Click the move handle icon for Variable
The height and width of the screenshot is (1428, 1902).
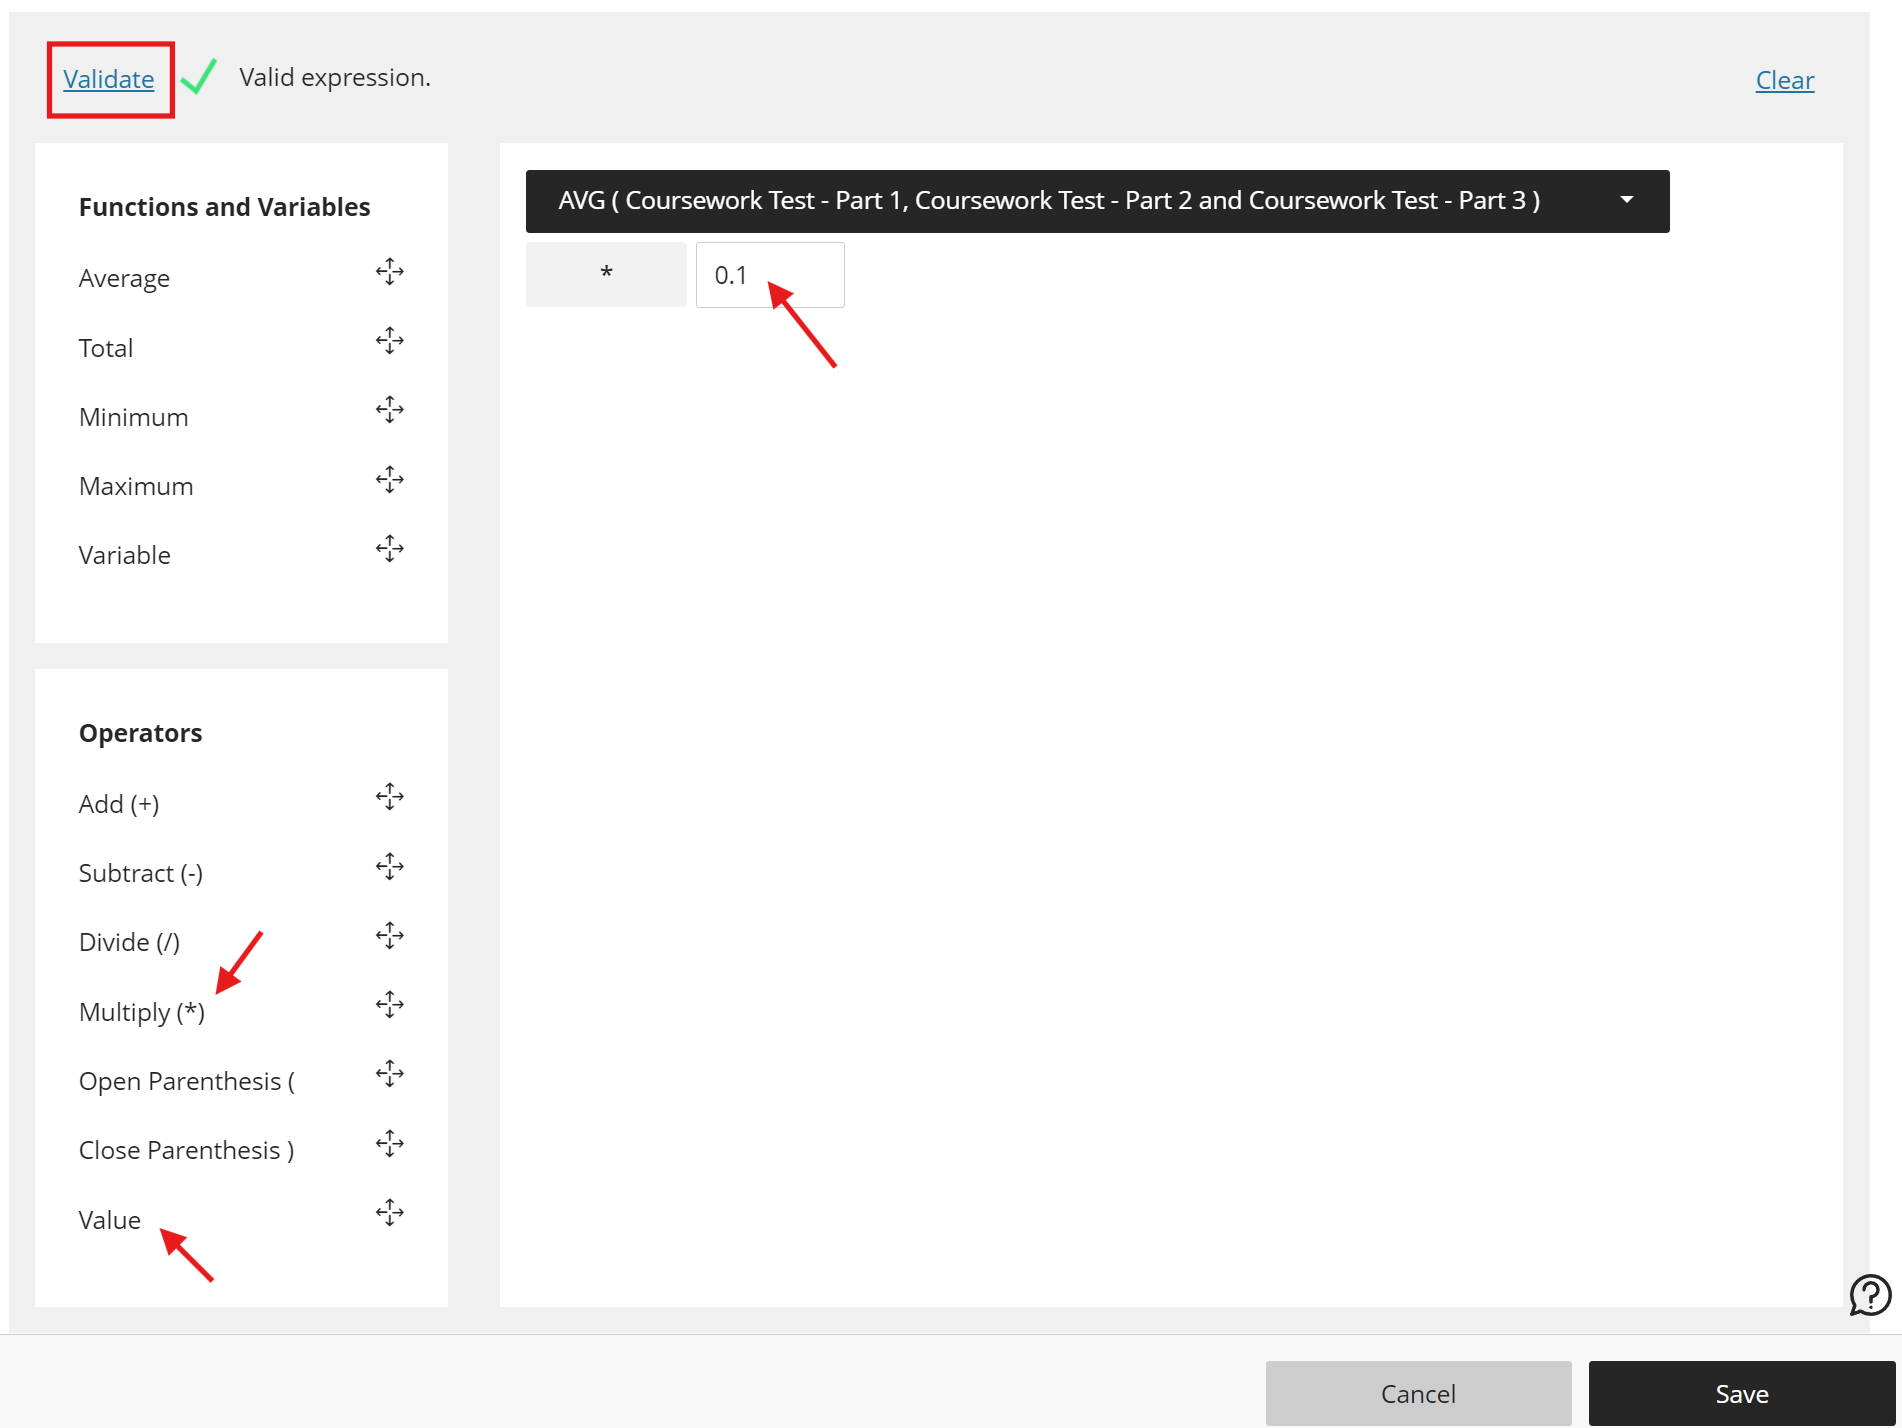coord(390,548)
